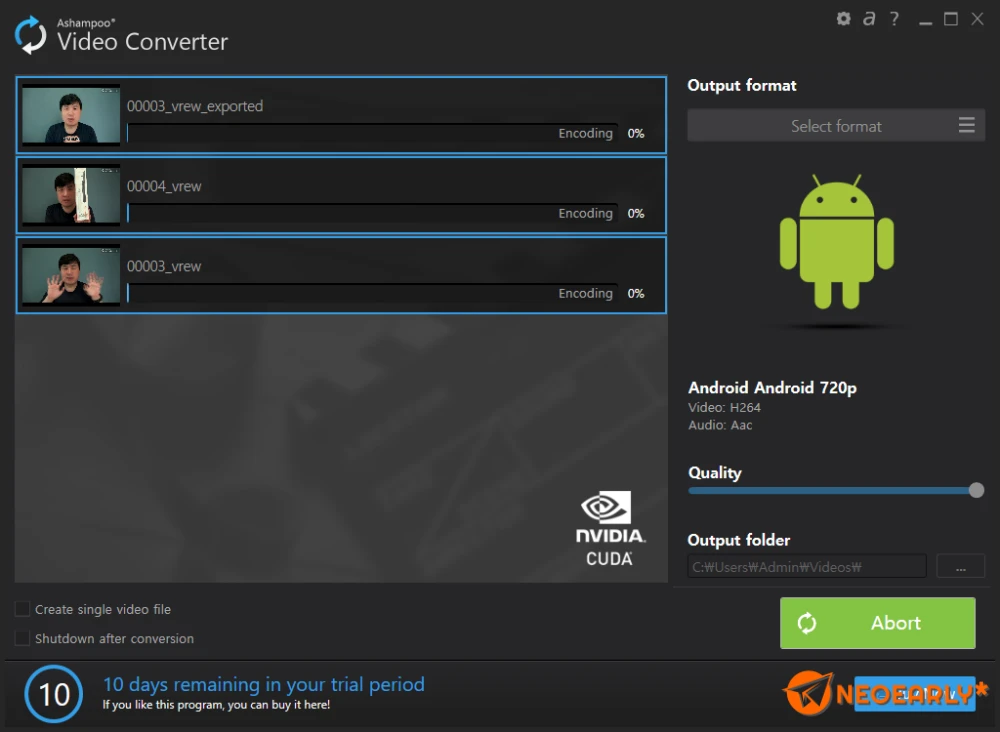Click the 00003_vrew_exported encoding progress bar

coord(372,133)
